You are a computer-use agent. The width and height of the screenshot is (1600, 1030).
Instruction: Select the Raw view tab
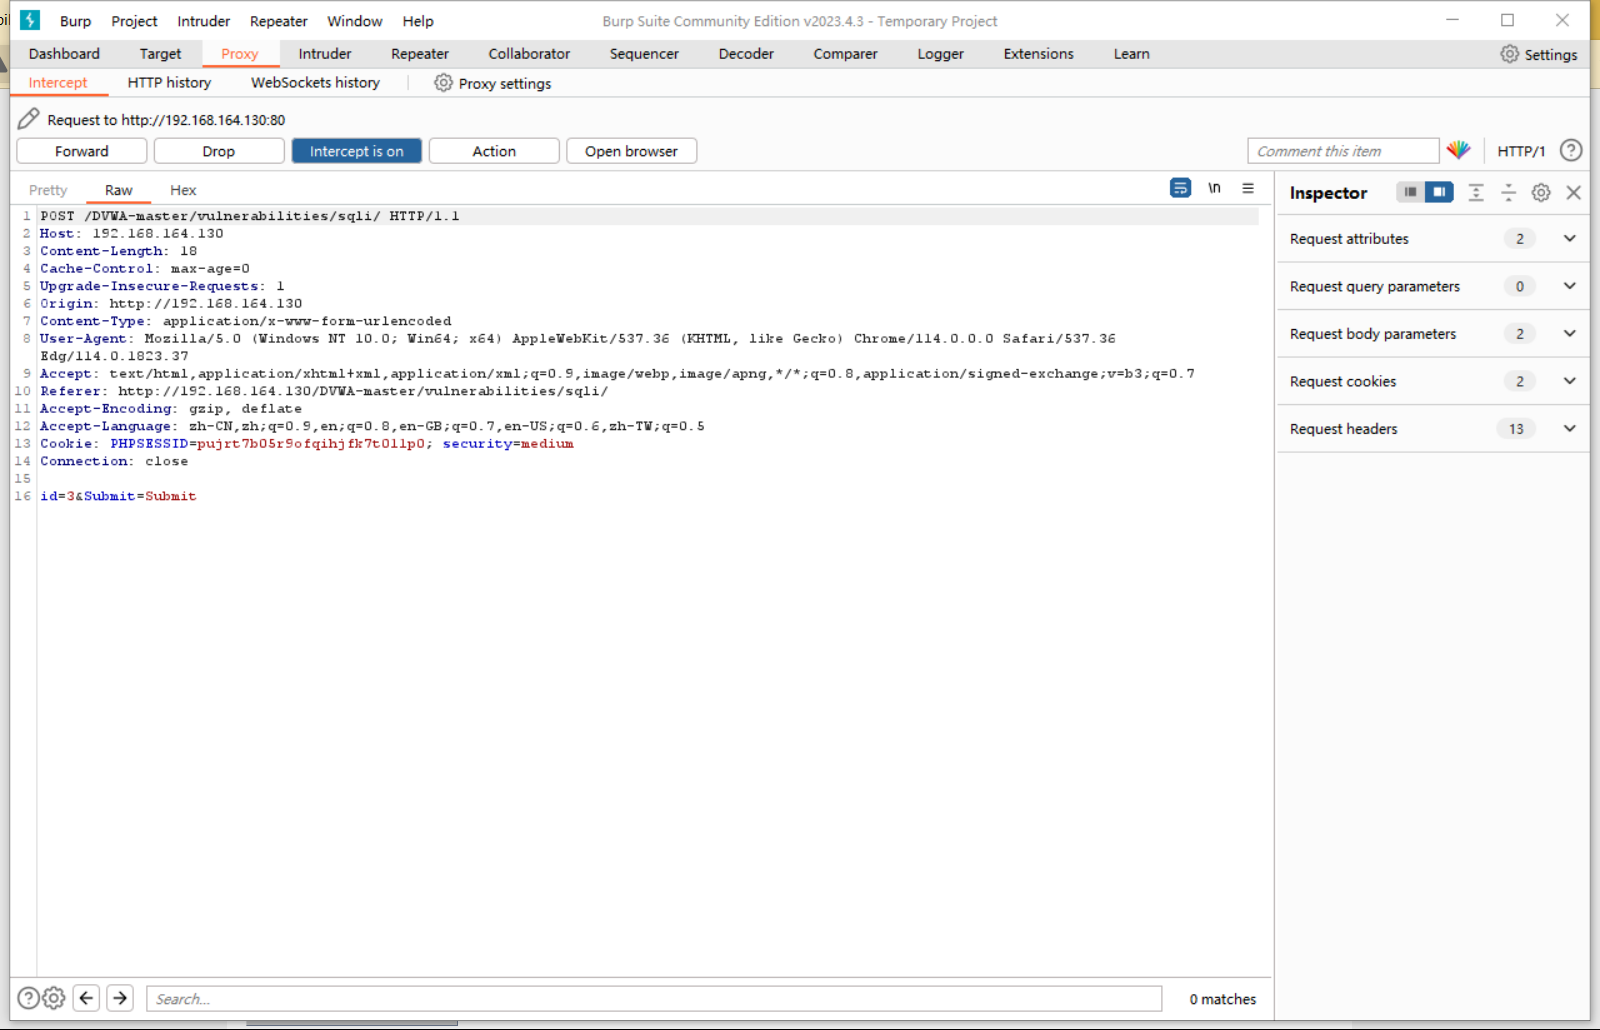(x=119, y=190)
